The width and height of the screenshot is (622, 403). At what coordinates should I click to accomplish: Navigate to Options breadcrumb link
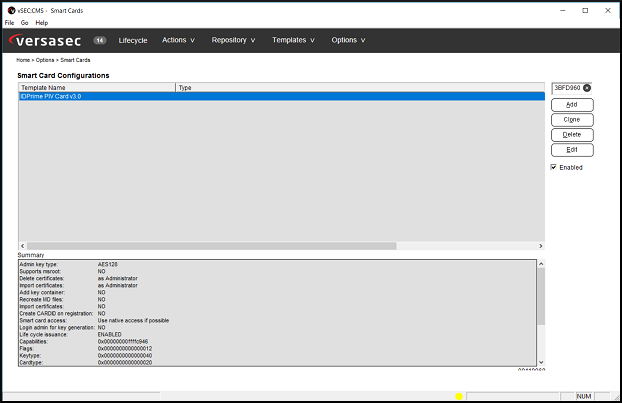[x=45, y=60]
